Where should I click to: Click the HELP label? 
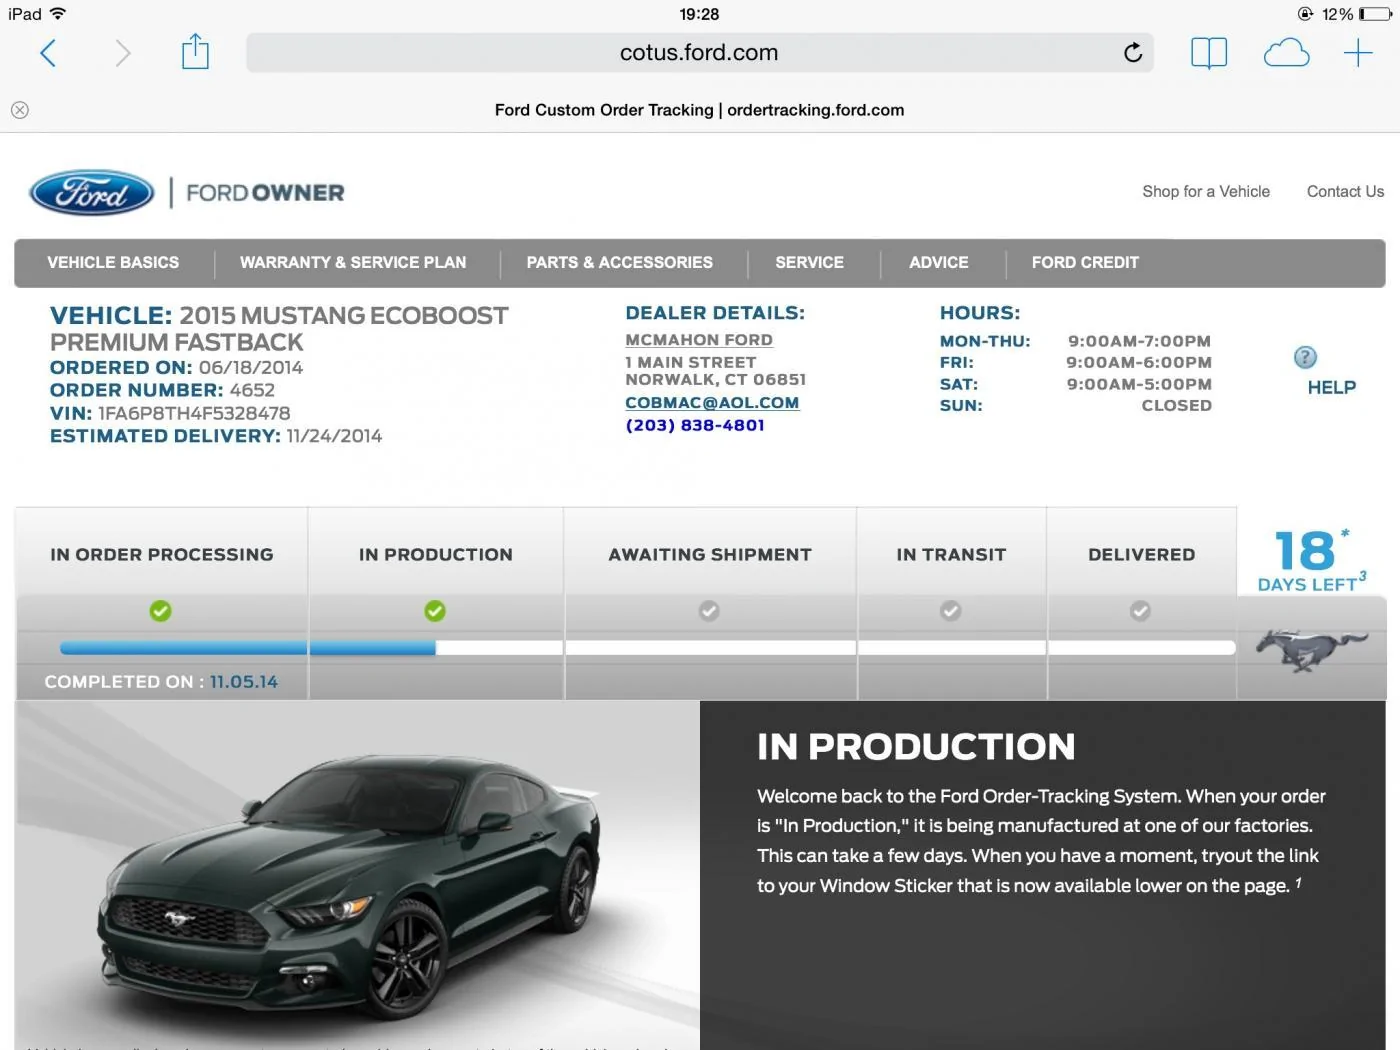(x=1332, y=388)
